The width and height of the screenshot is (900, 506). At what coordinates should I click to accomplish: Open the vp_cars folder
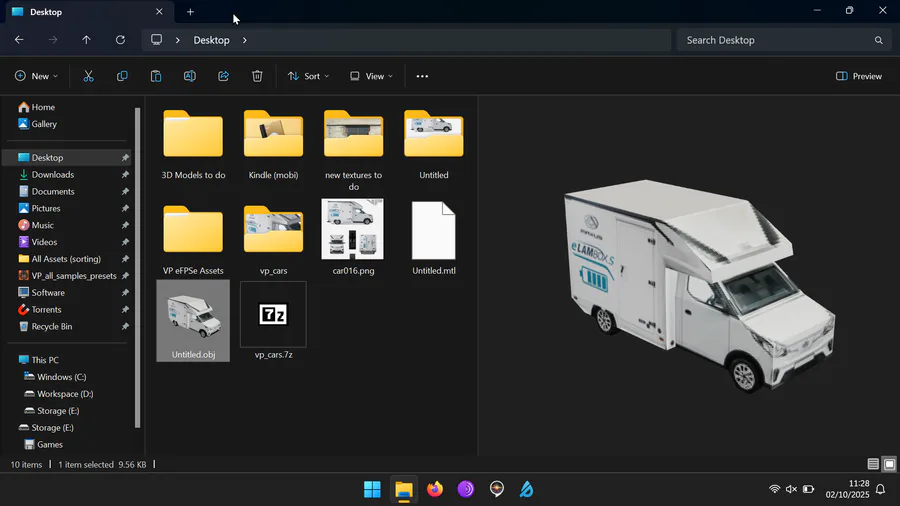[273, 240]
